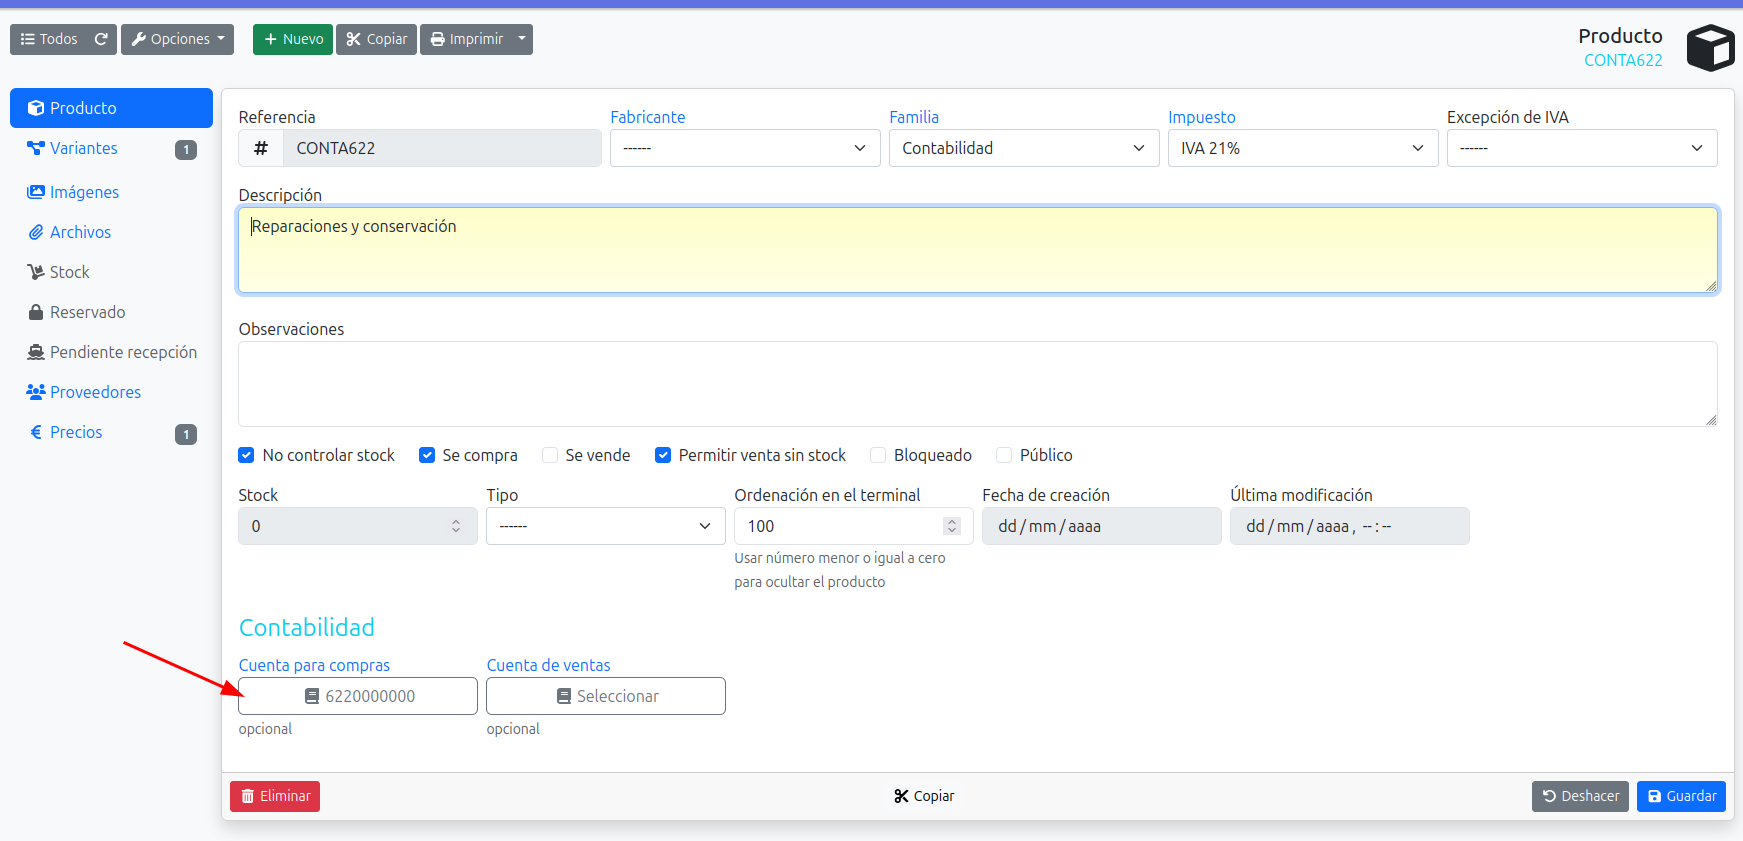The image size is (1743, 841).
Task: Undo changes with Deshacer
Action: click(1580, 796)
